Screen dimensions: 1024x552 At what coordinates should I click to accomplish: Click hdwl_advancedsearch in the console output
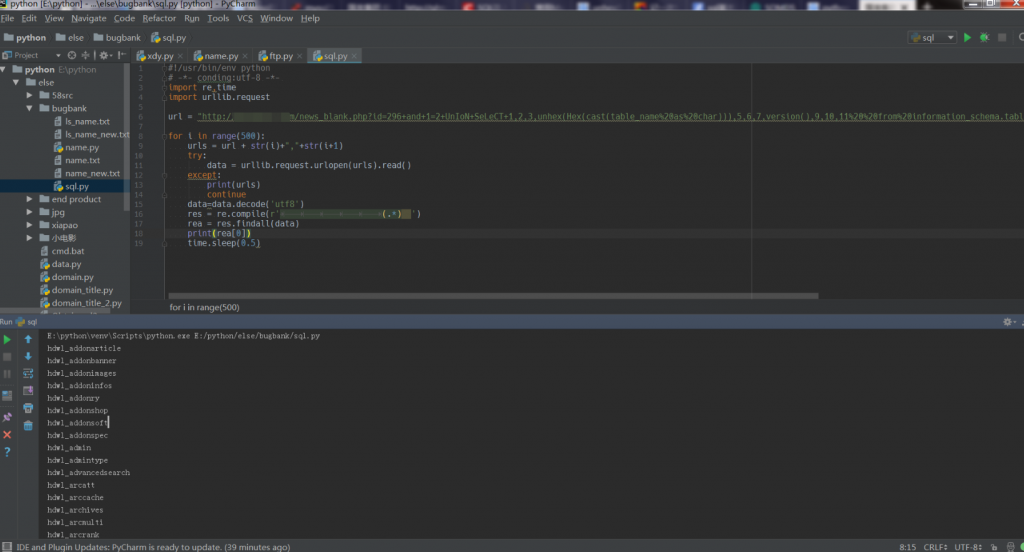click(88, 473)
